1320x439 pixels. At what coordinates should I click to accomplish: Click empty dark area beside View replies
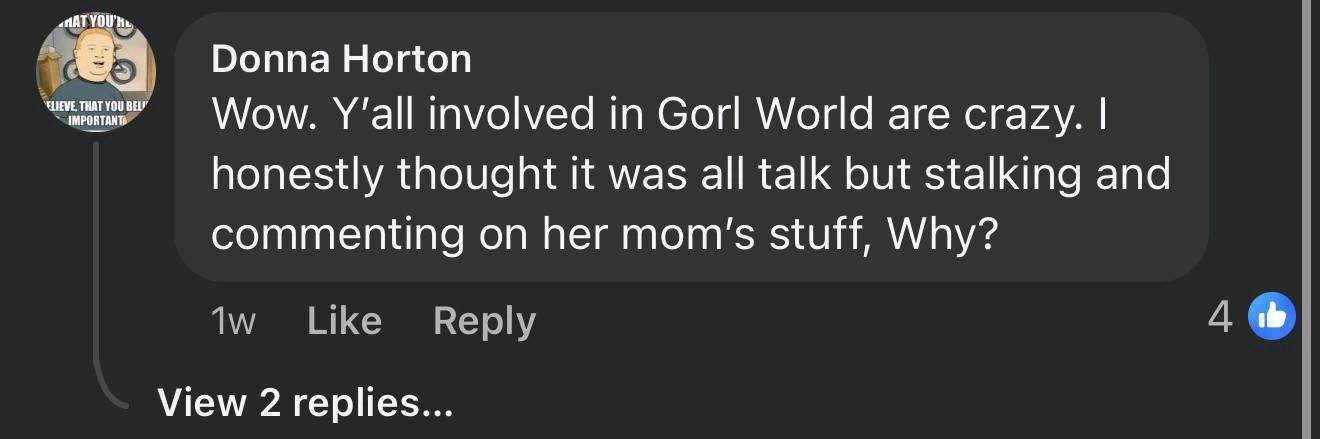pos(800,402)
